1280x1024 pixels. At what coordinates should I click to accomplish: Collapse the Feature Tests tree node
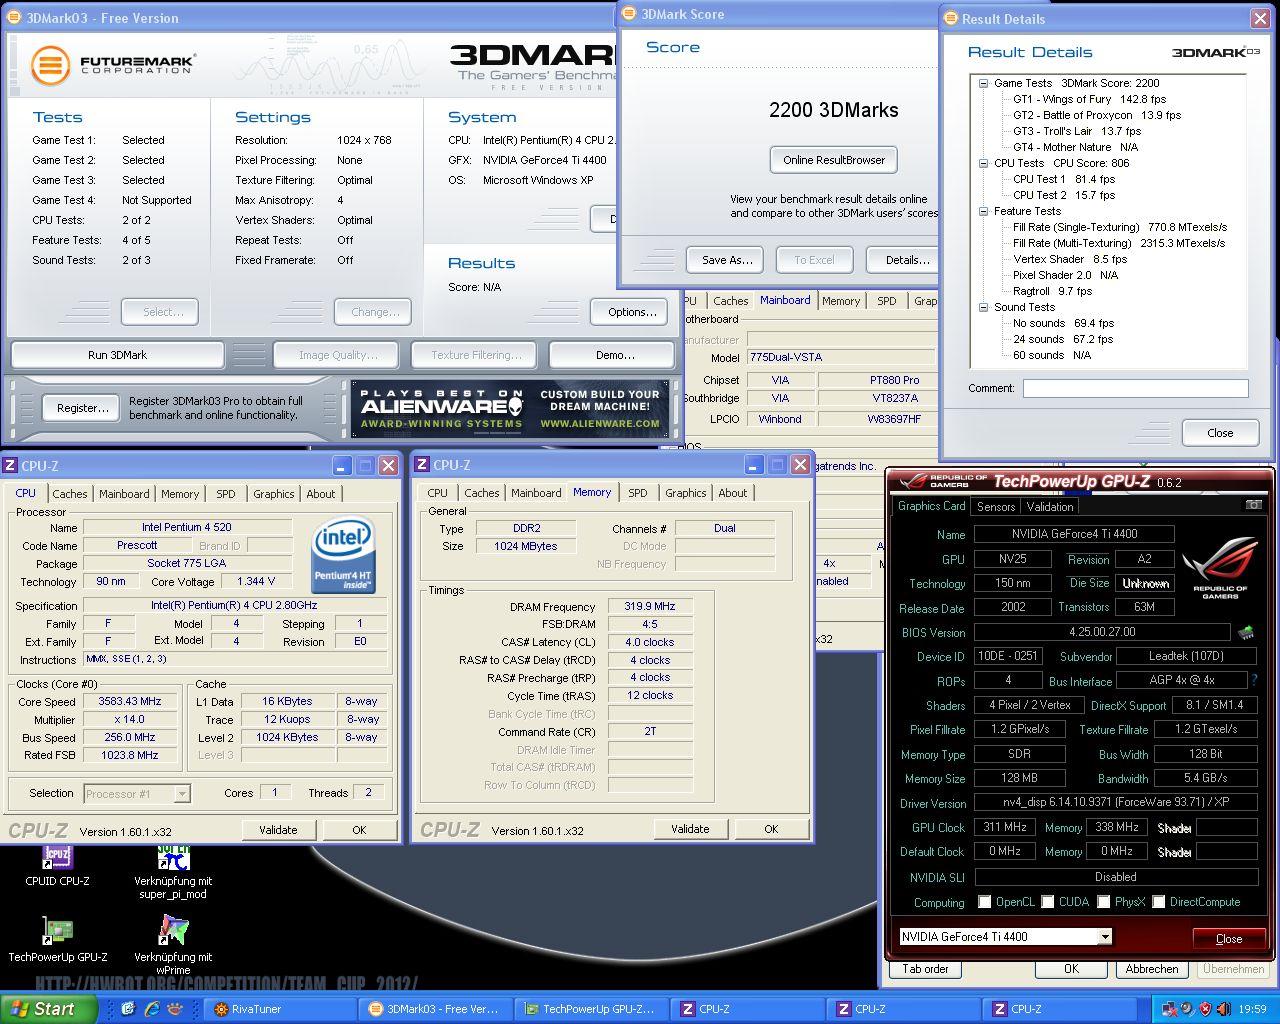tap(983, 211)
